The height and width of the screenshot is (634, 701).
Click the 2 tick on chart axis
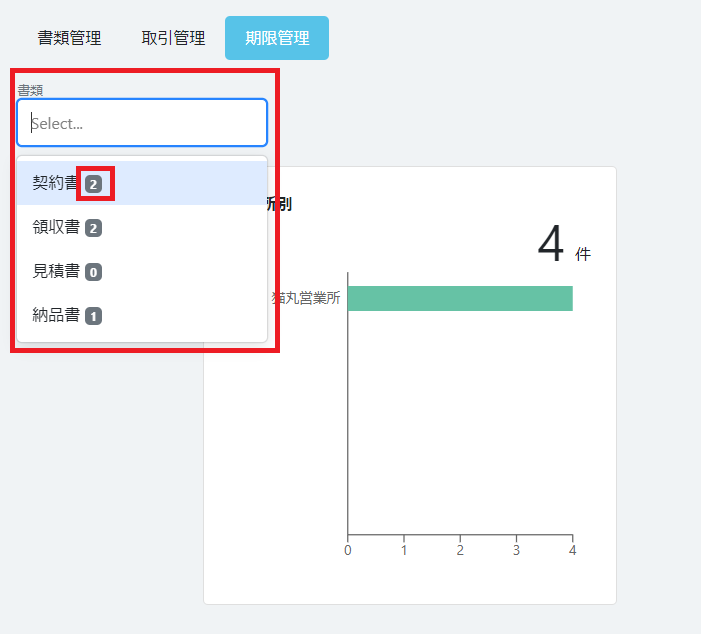460,550
